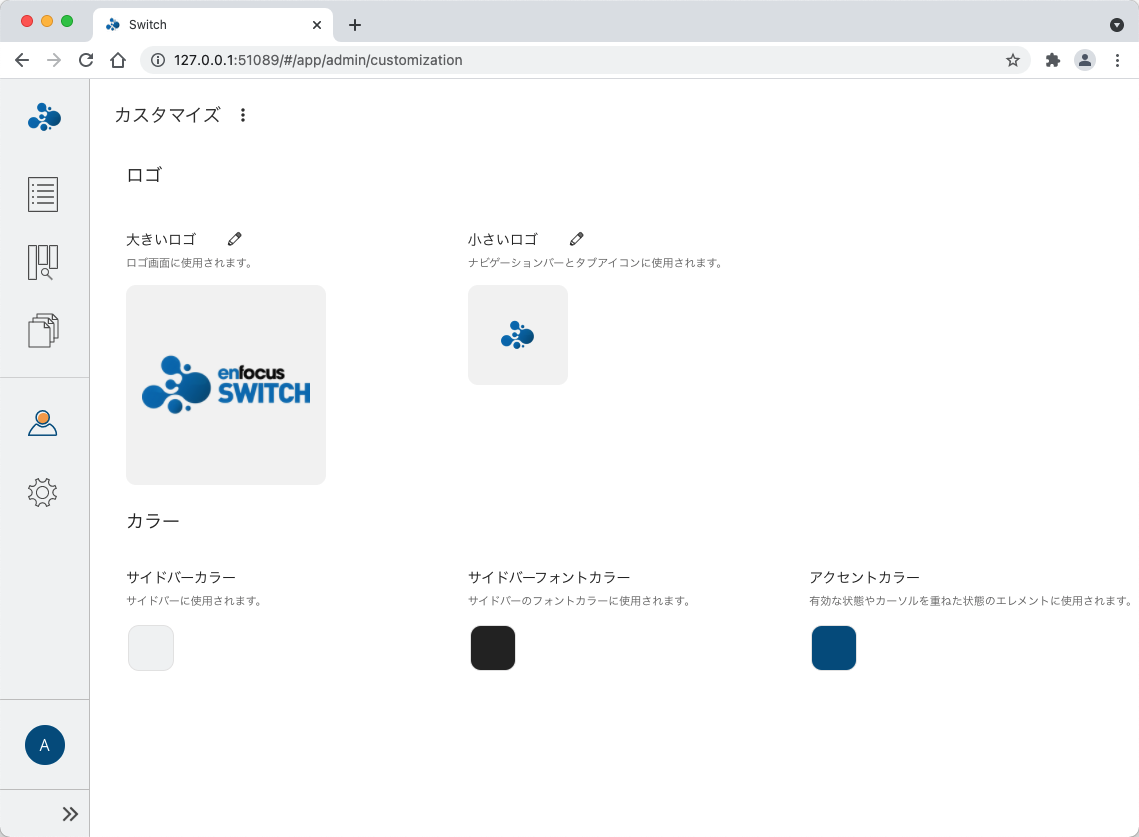Reload the page

tap(86, 60)
